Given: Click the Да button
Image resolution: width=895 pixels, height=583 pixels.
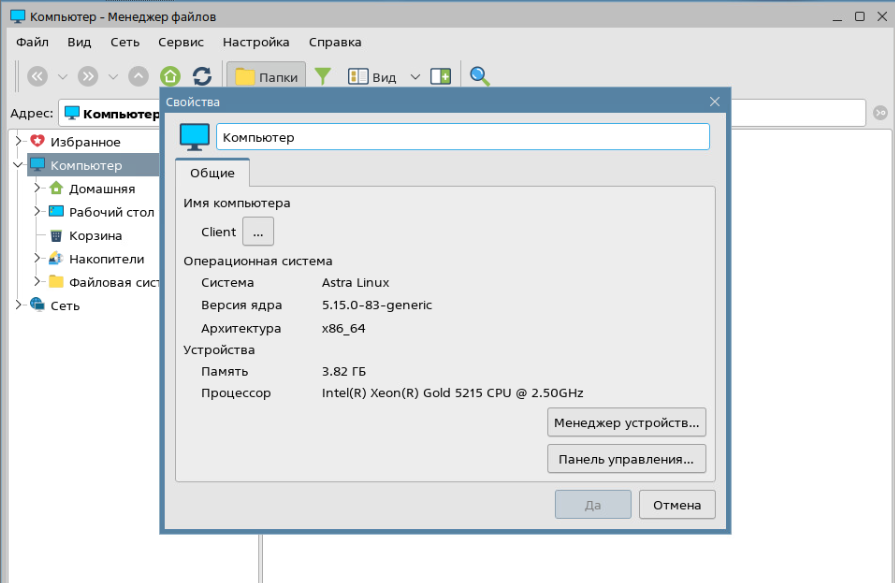Looking at the screenshot, I should (593, 505).
